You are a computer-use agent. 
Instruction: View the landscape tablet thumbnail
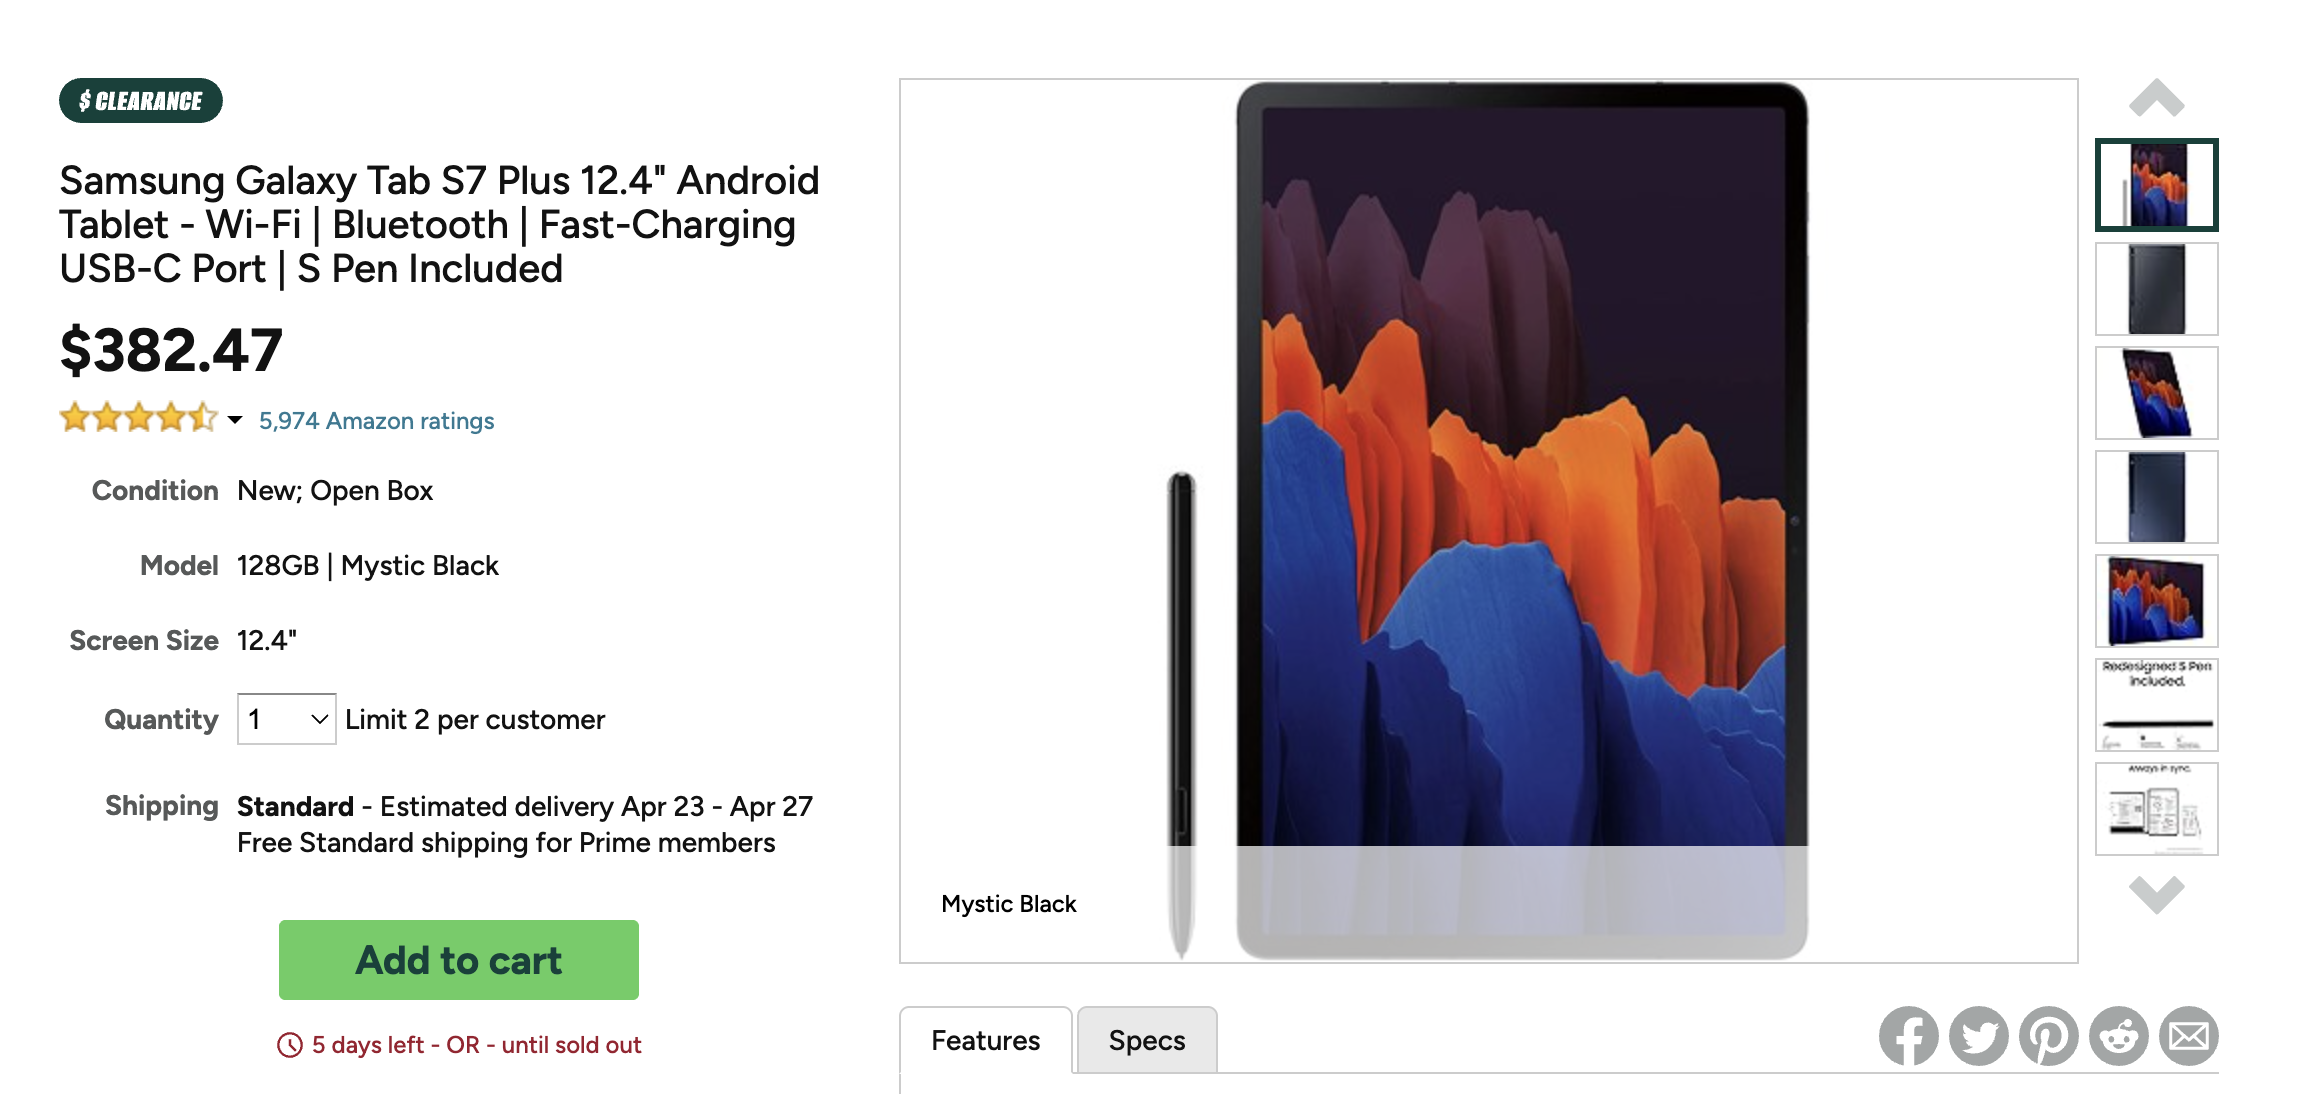click(2156, 601)
